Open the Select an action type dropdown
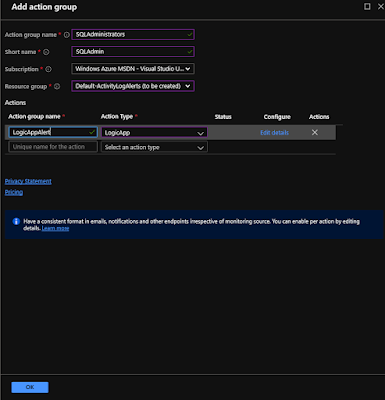The width and height of the screenshot is (385, 400). coord(154,147)
